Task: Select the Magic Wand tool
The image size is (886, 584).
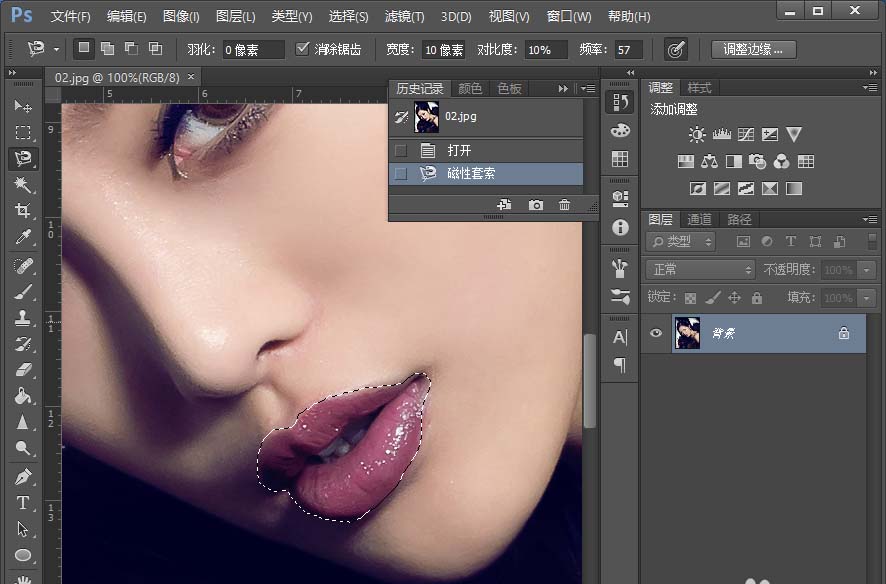Action: coord(23,185)
